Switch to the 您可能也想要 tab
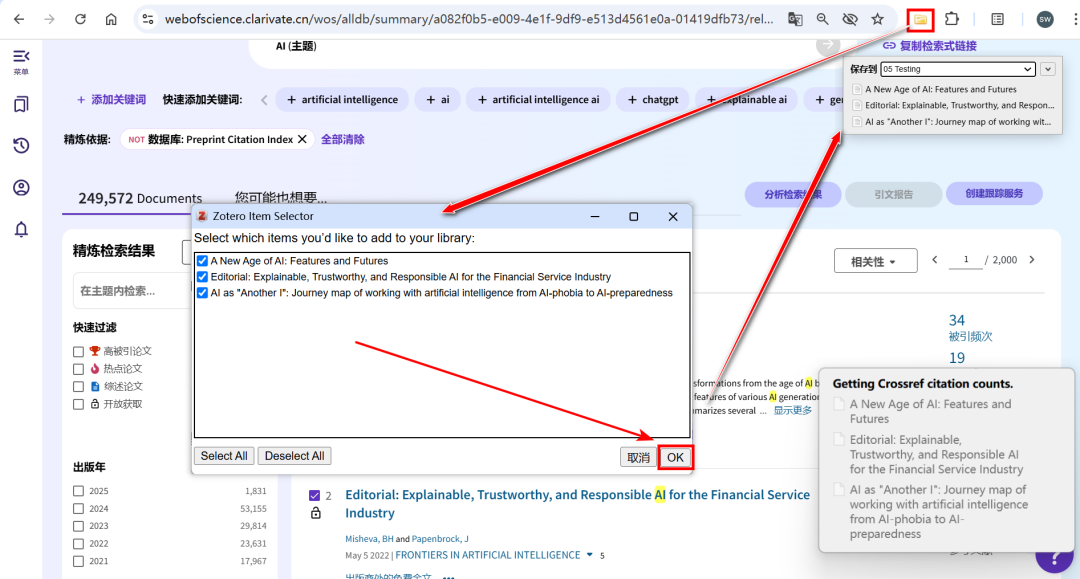This screenshot has width=1080, height=579. point(281,198)
